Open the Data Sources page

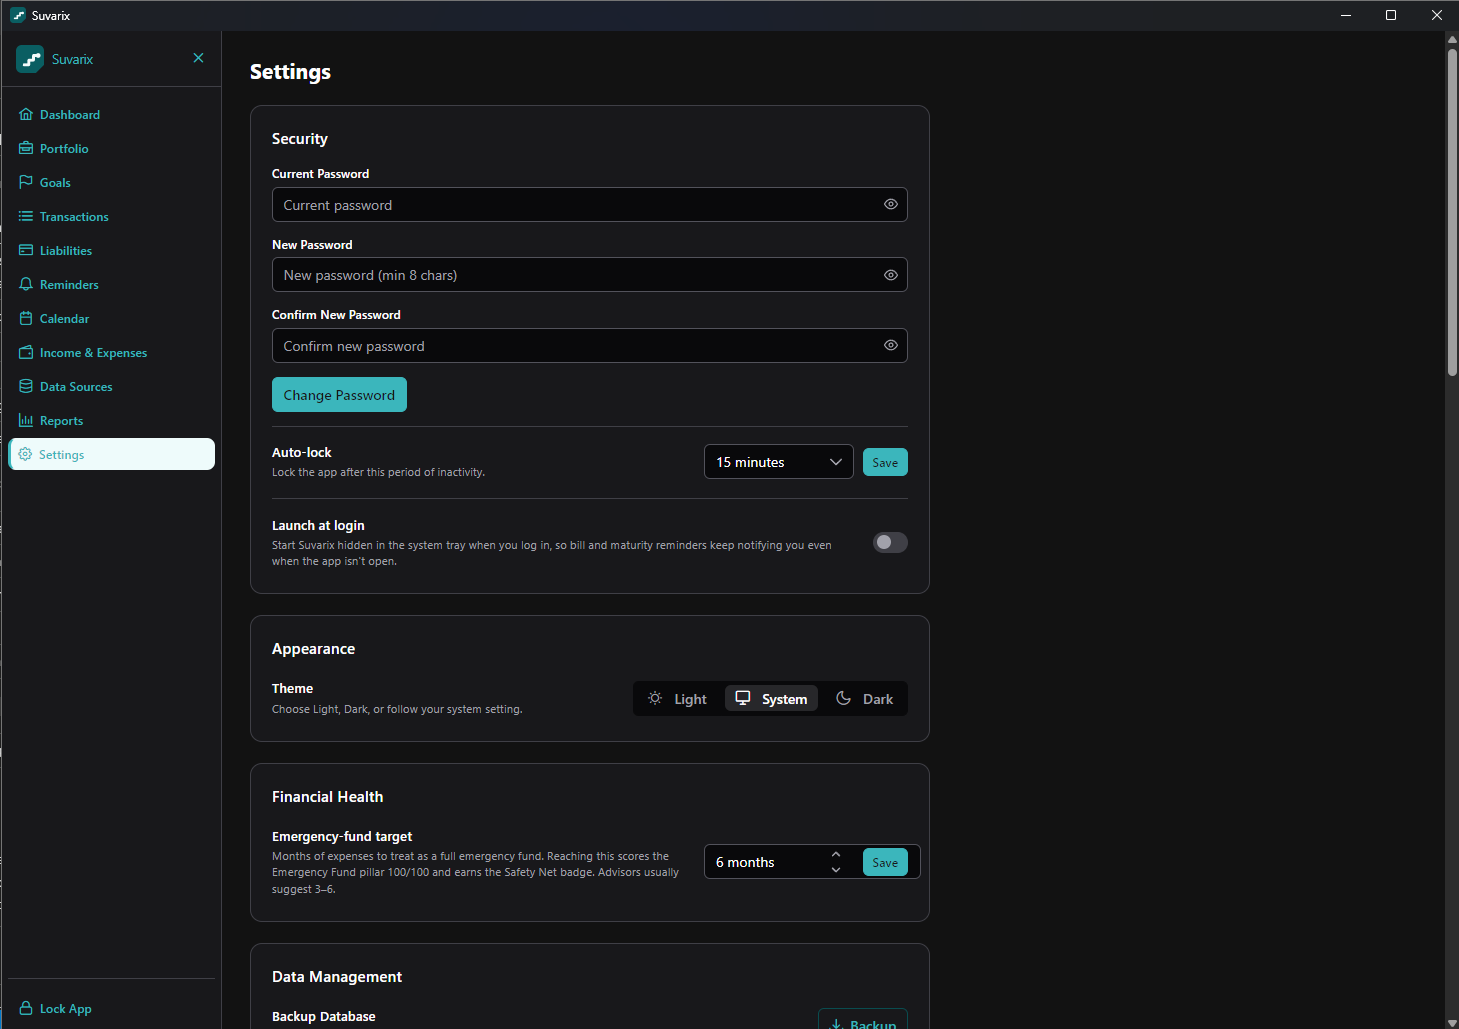click(x=112, y=386)
